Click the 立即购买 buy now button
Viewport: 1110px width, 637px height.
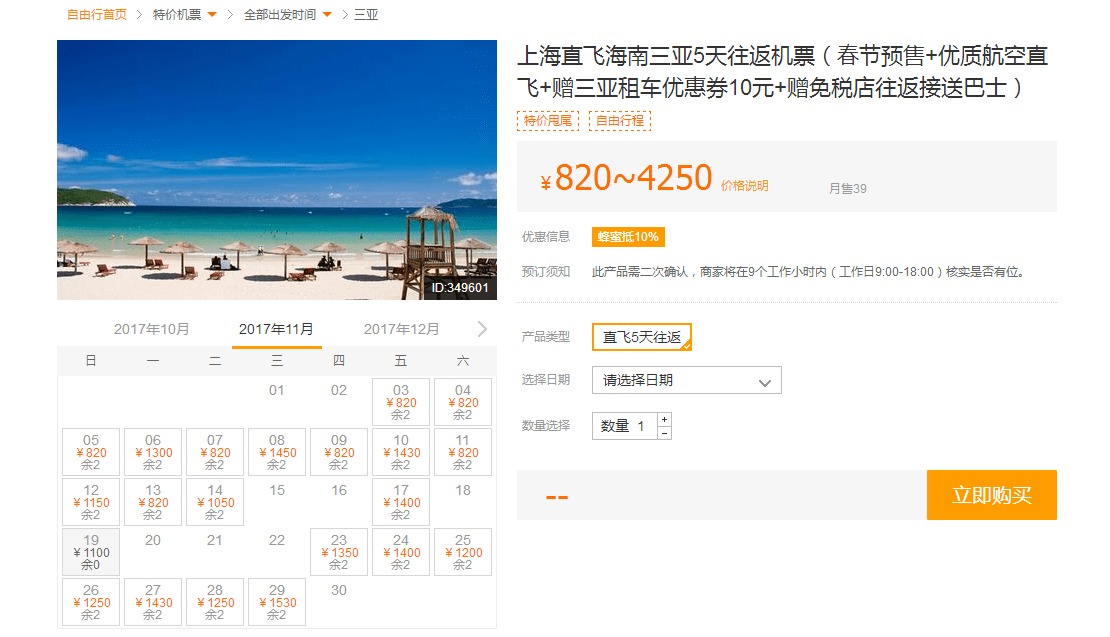pos(992,495)
